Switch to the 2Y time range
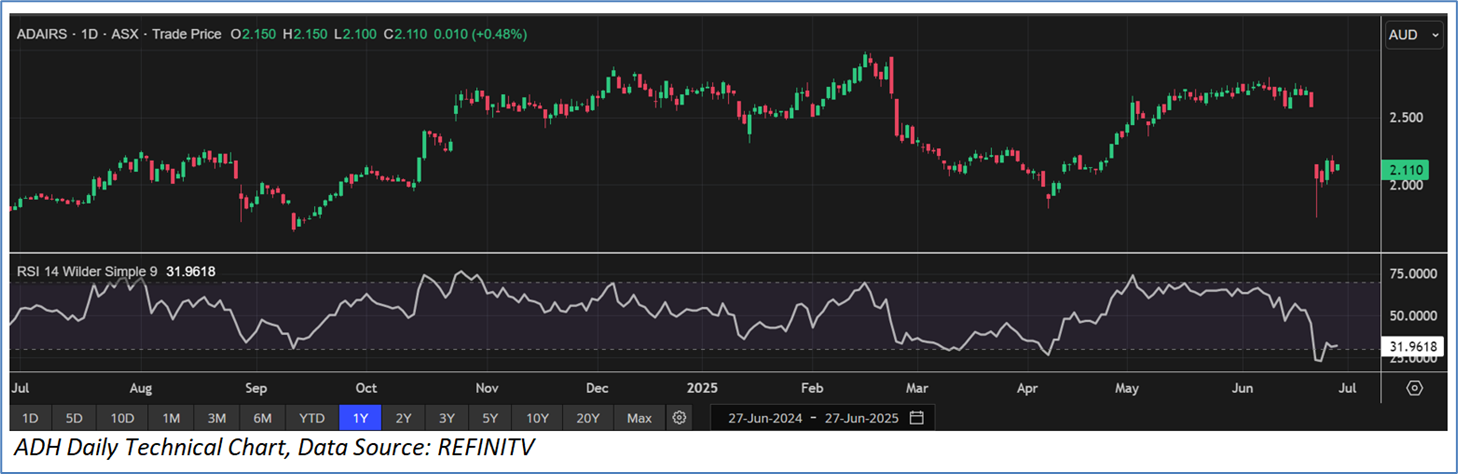Screen dimensions: 1458x474 coord(403,417)
